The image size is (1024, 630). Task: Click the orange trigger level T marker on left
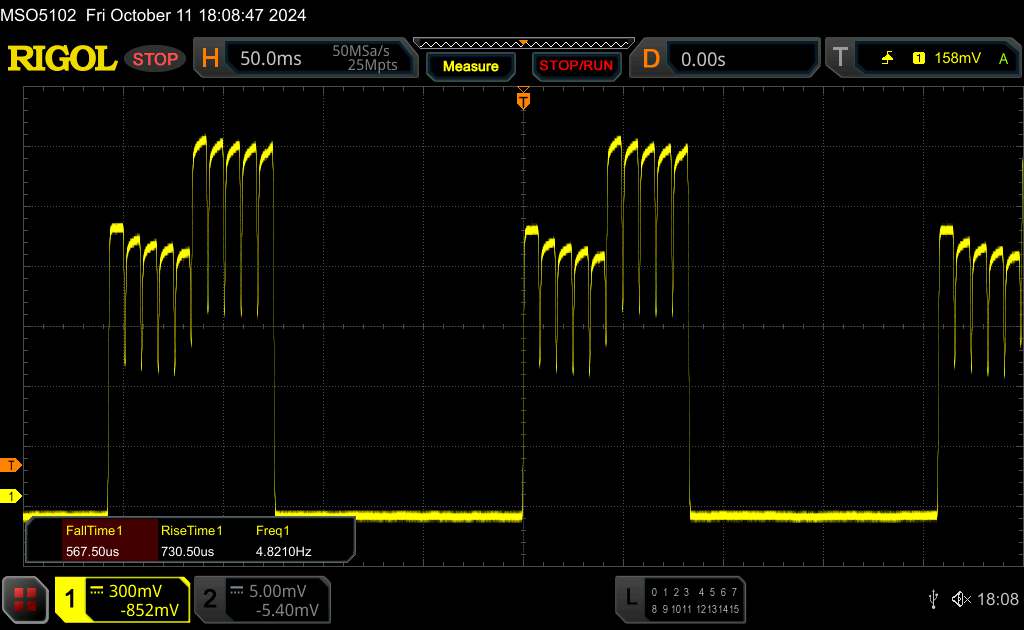(10, 465)
